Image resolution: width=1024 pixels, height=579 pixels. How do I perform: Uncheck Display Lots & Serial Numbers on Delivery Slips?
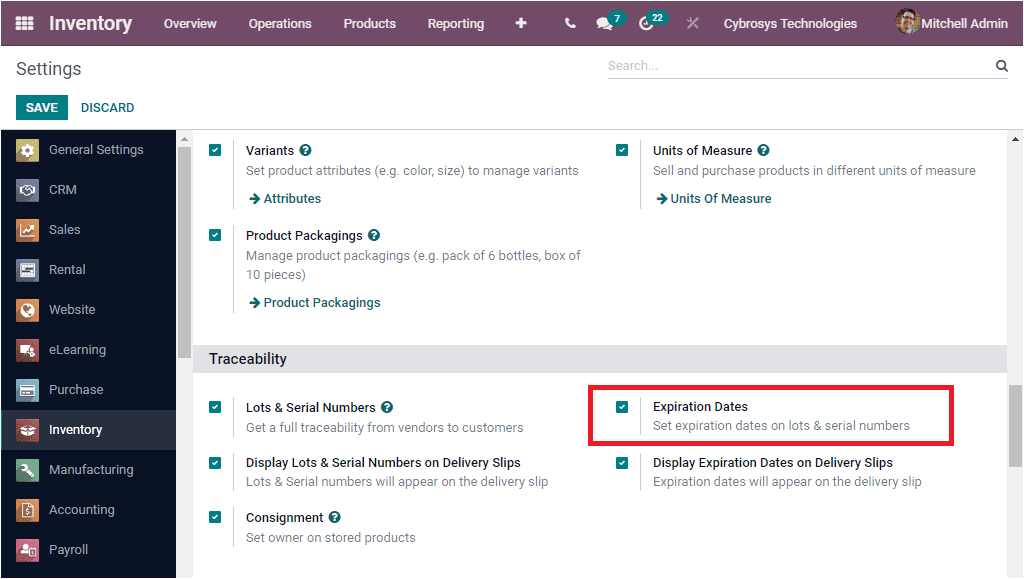[215, 462]
